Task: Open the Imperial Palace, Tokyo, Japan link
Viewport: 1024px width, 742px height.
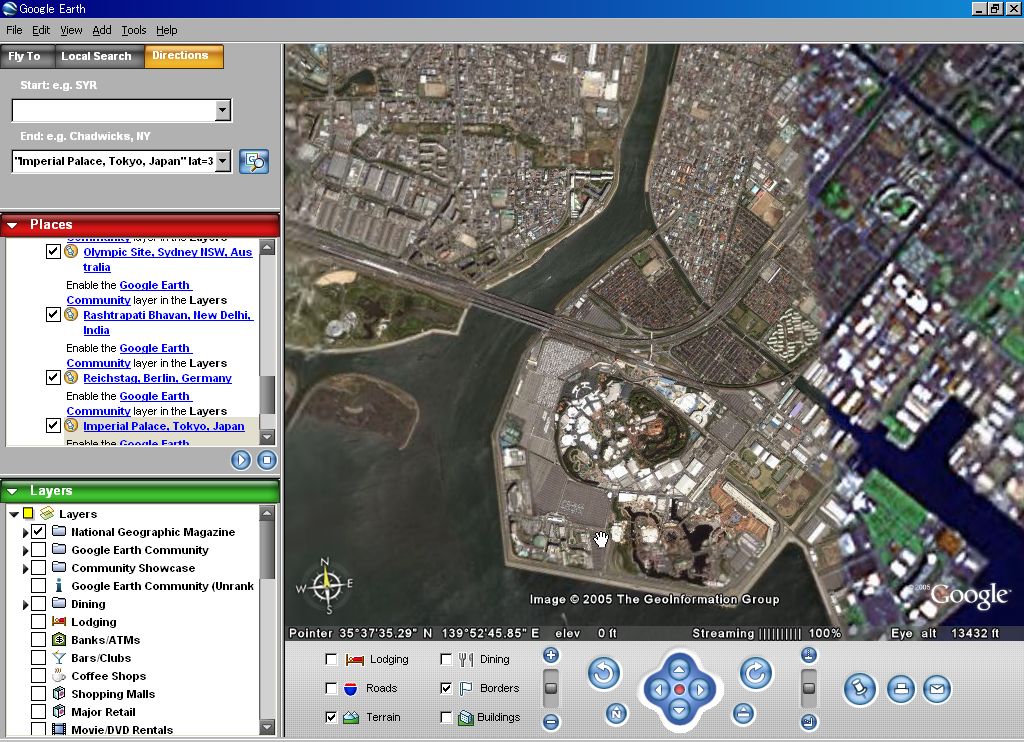Action: click(x=164, y=426)
